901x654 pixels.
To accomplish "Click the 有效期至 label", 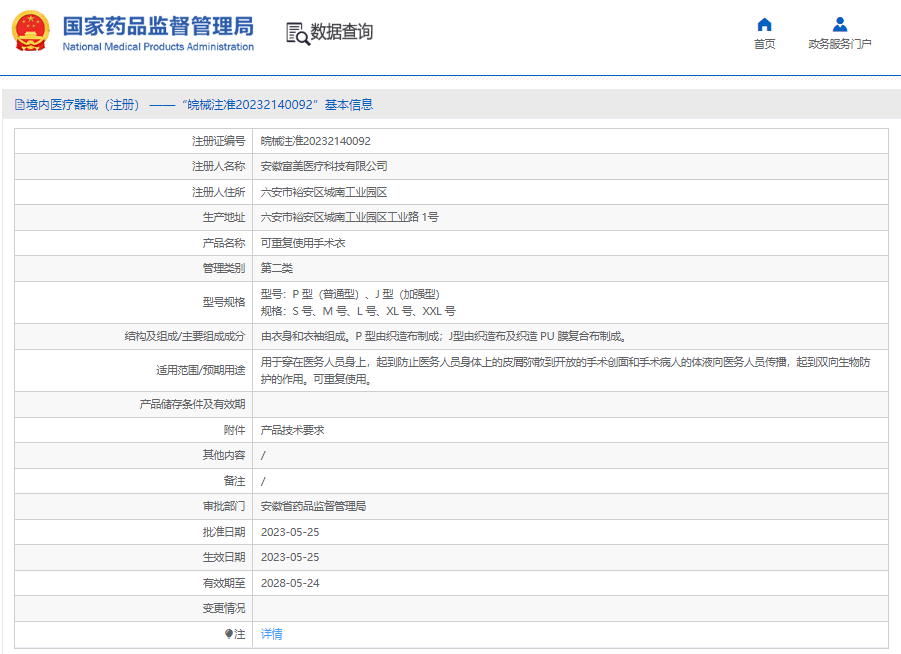I will 224,583.
